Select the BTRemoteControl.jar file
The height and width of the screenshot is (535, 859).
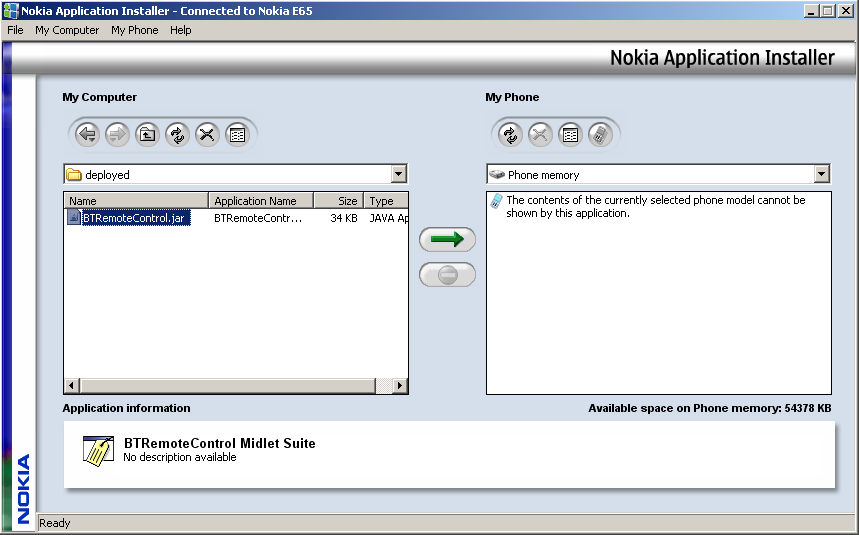coord(136,218)
